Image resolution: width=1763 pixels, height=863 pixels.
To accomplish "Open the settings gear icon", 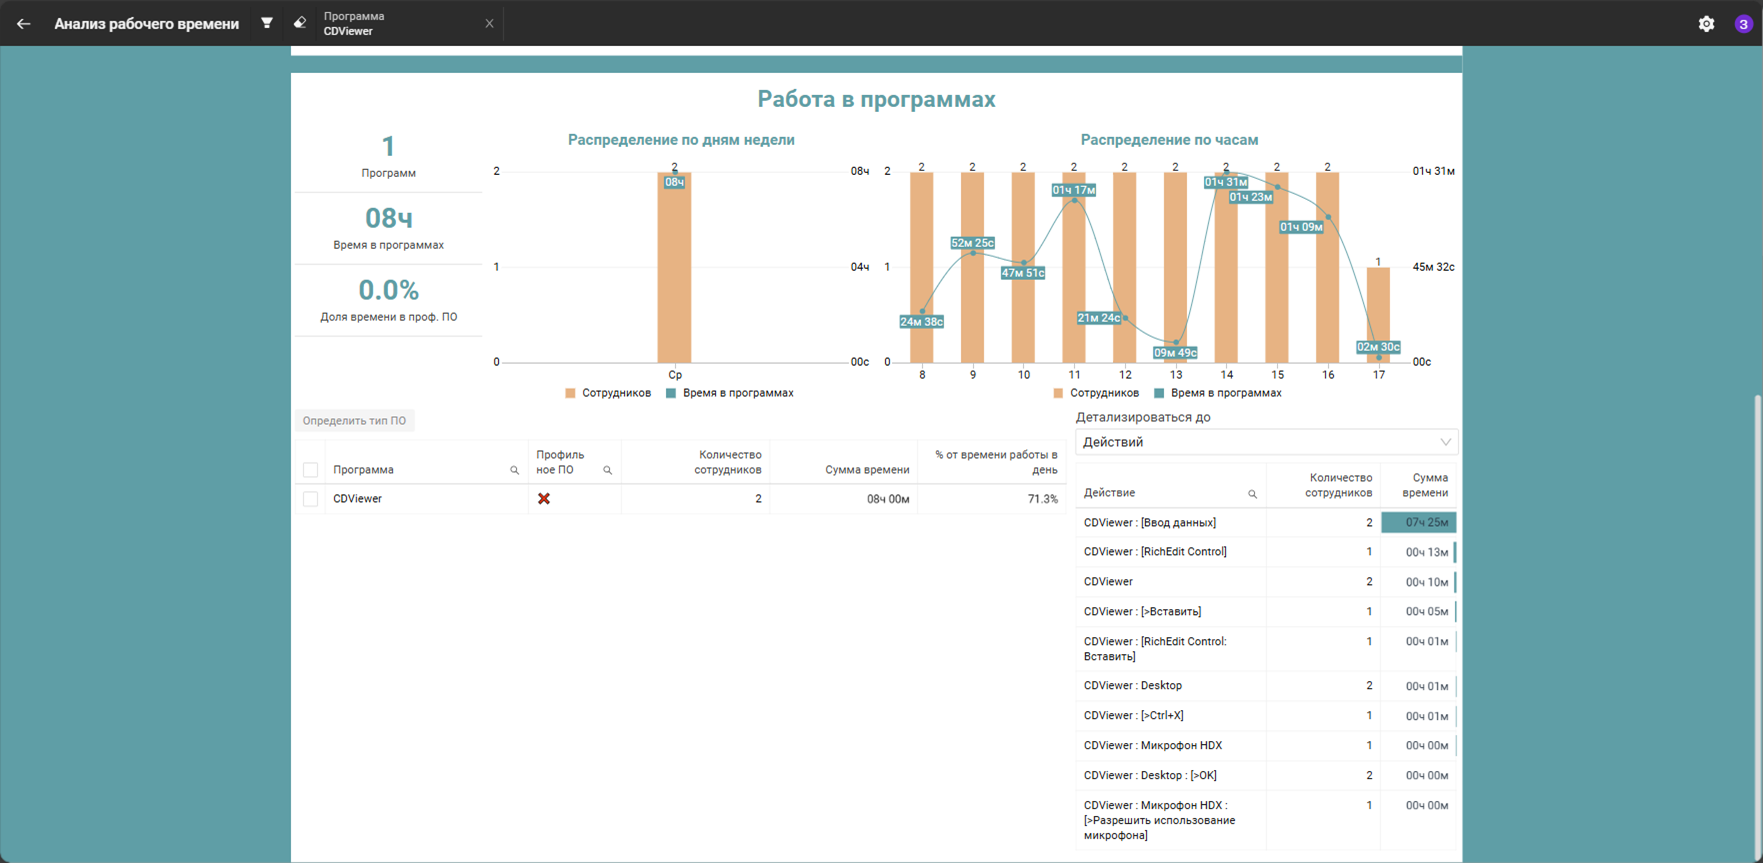I will (x=1706, y=24).
